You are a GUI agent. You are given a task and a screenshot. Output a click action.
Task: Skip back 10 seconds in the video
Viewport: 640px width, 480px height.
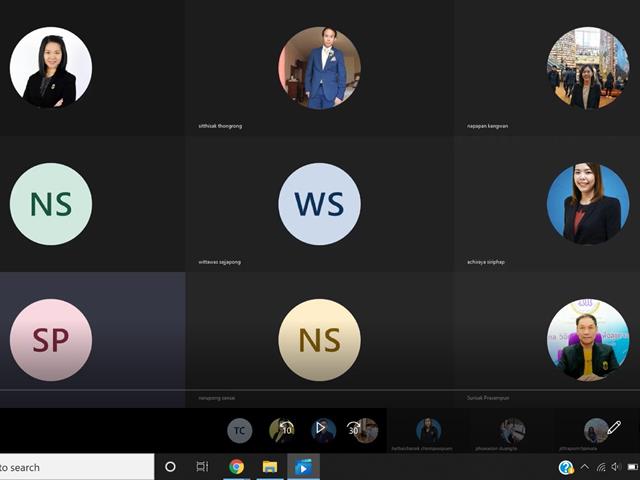(287, 429)
